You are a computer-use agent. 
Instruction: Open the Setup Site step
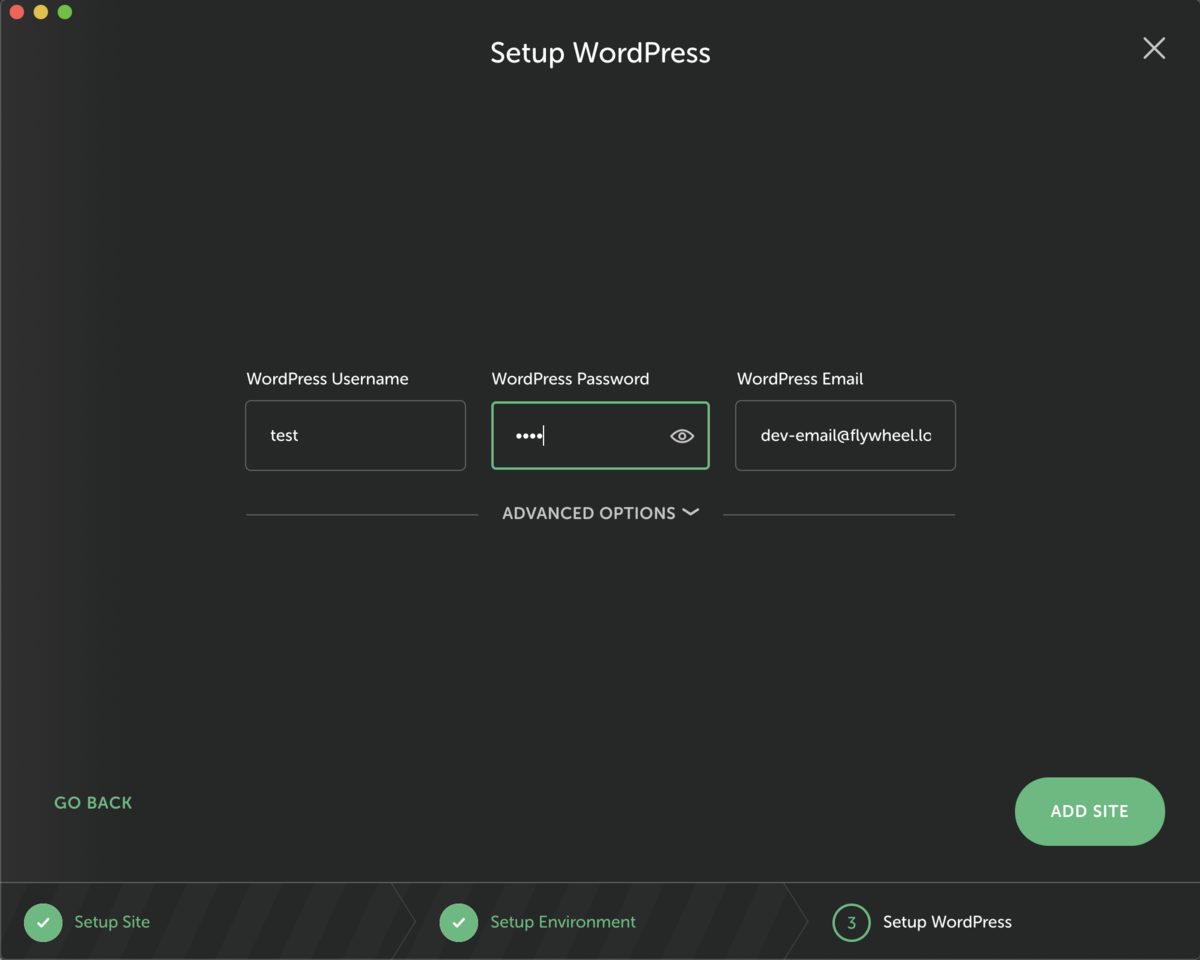(112, 922)
